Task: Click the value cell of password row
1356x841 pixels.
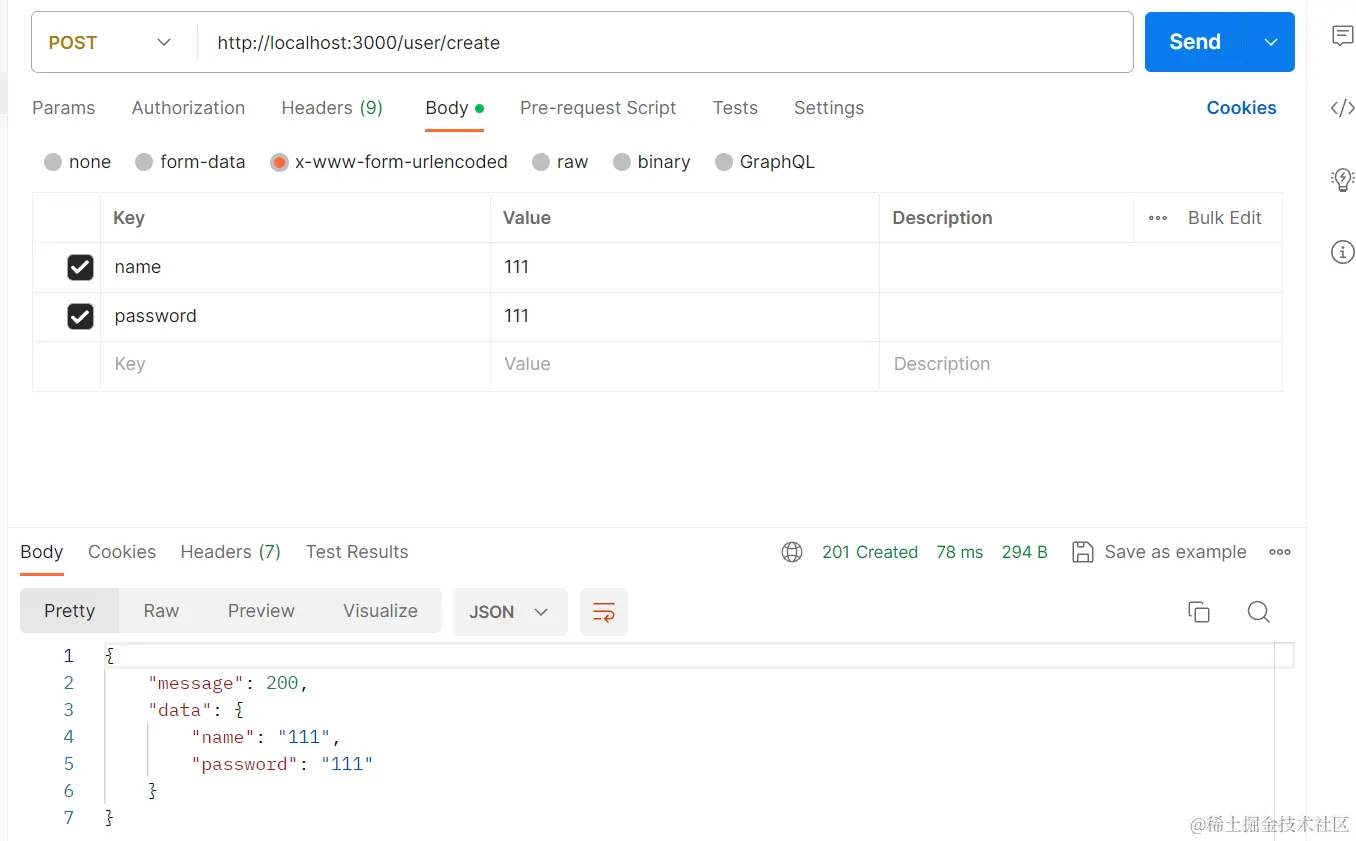Action: (685, 316)
